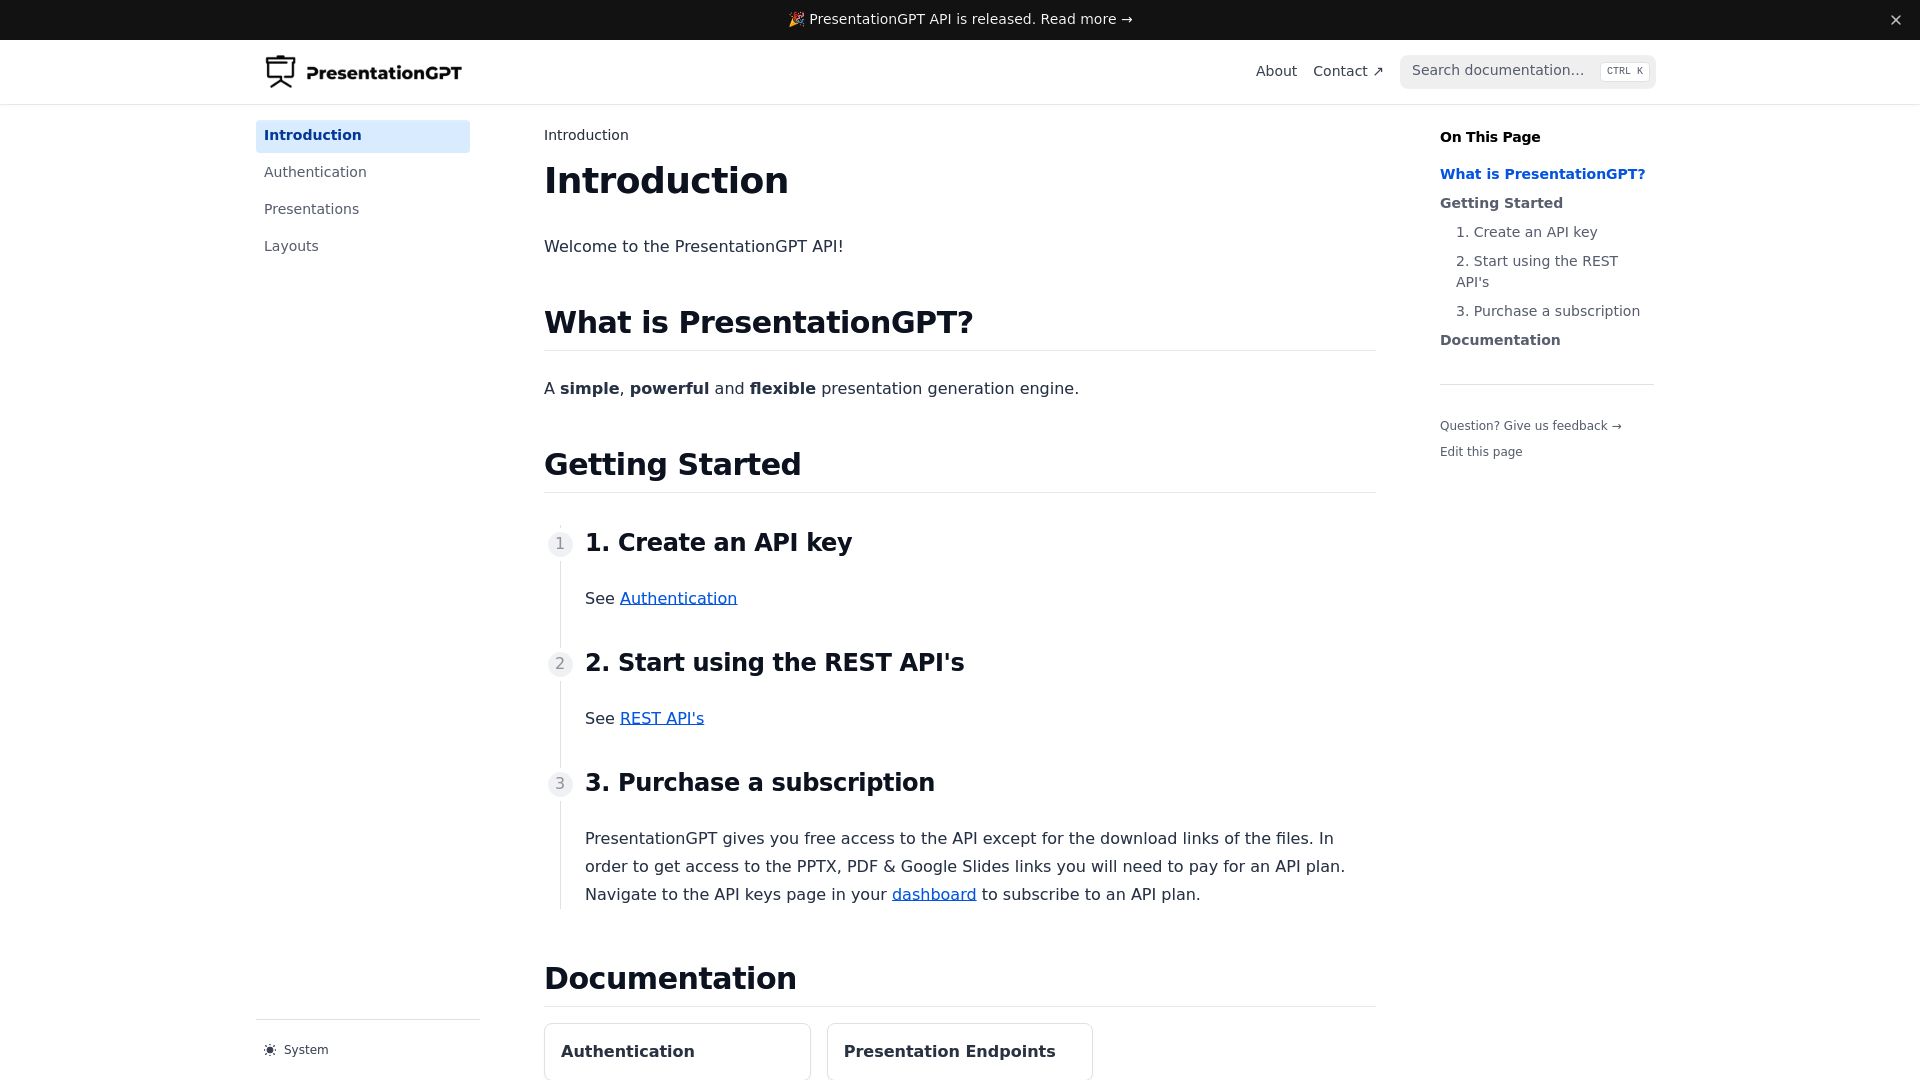Open the REST API's hyperlink
This screenshot has height=1080, width=1920.
tap(661, 718)
